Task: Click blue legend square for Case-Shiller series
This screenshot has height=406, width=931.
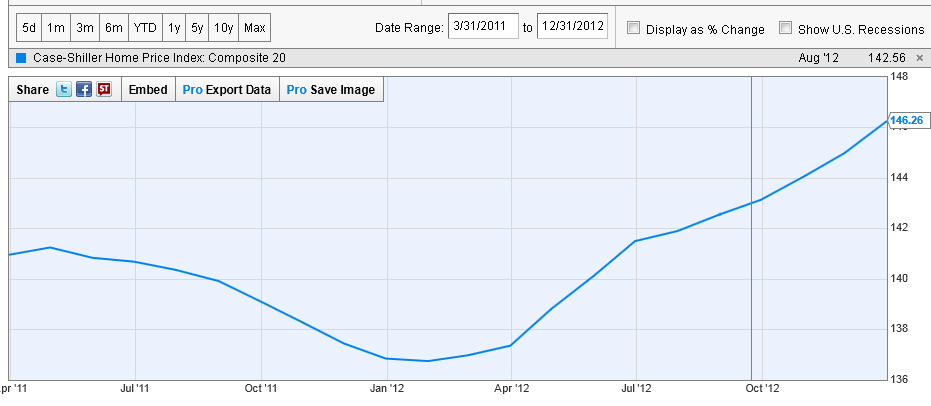Action: 21,58
